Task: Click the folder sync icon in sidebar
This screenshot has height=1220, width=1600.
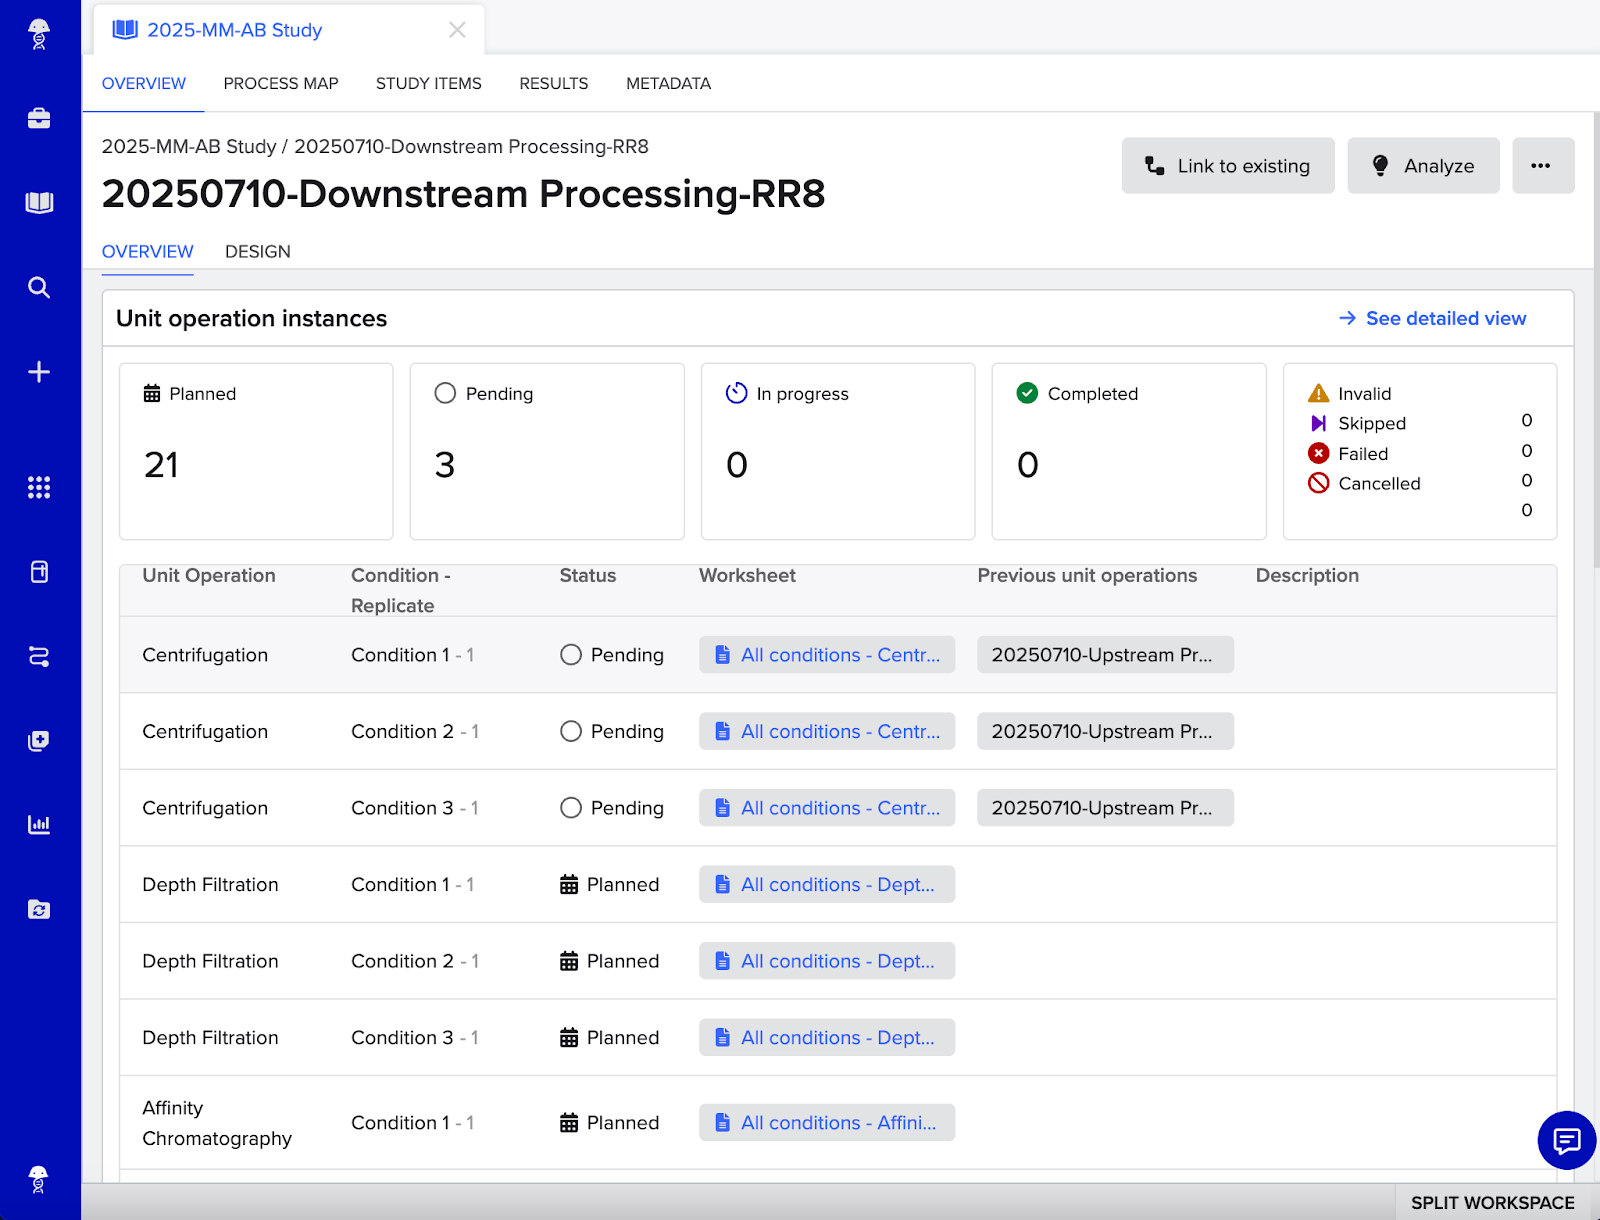Action: [39, 909]
